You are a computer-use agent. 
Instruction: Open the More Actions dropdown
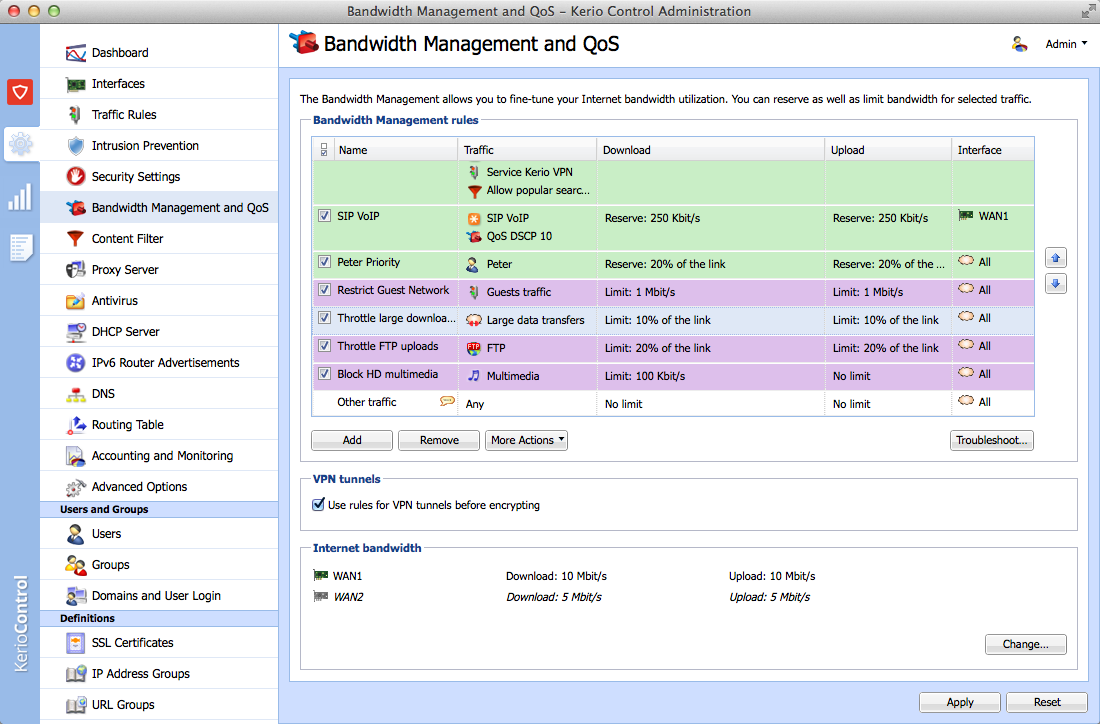tap(526, 440)
